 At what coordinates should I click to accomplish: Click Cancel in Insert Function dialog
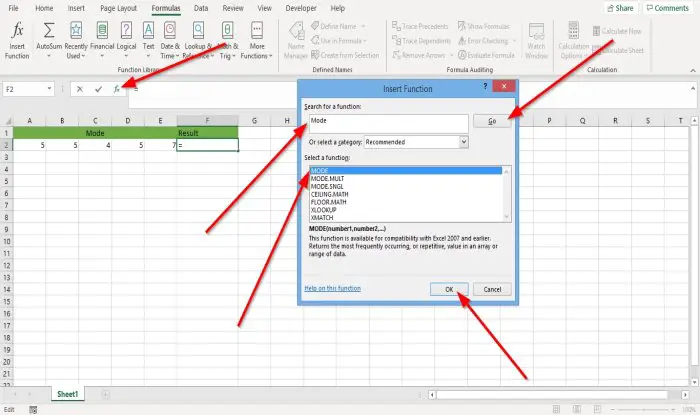pyautogui.click(x=492, y=289)
